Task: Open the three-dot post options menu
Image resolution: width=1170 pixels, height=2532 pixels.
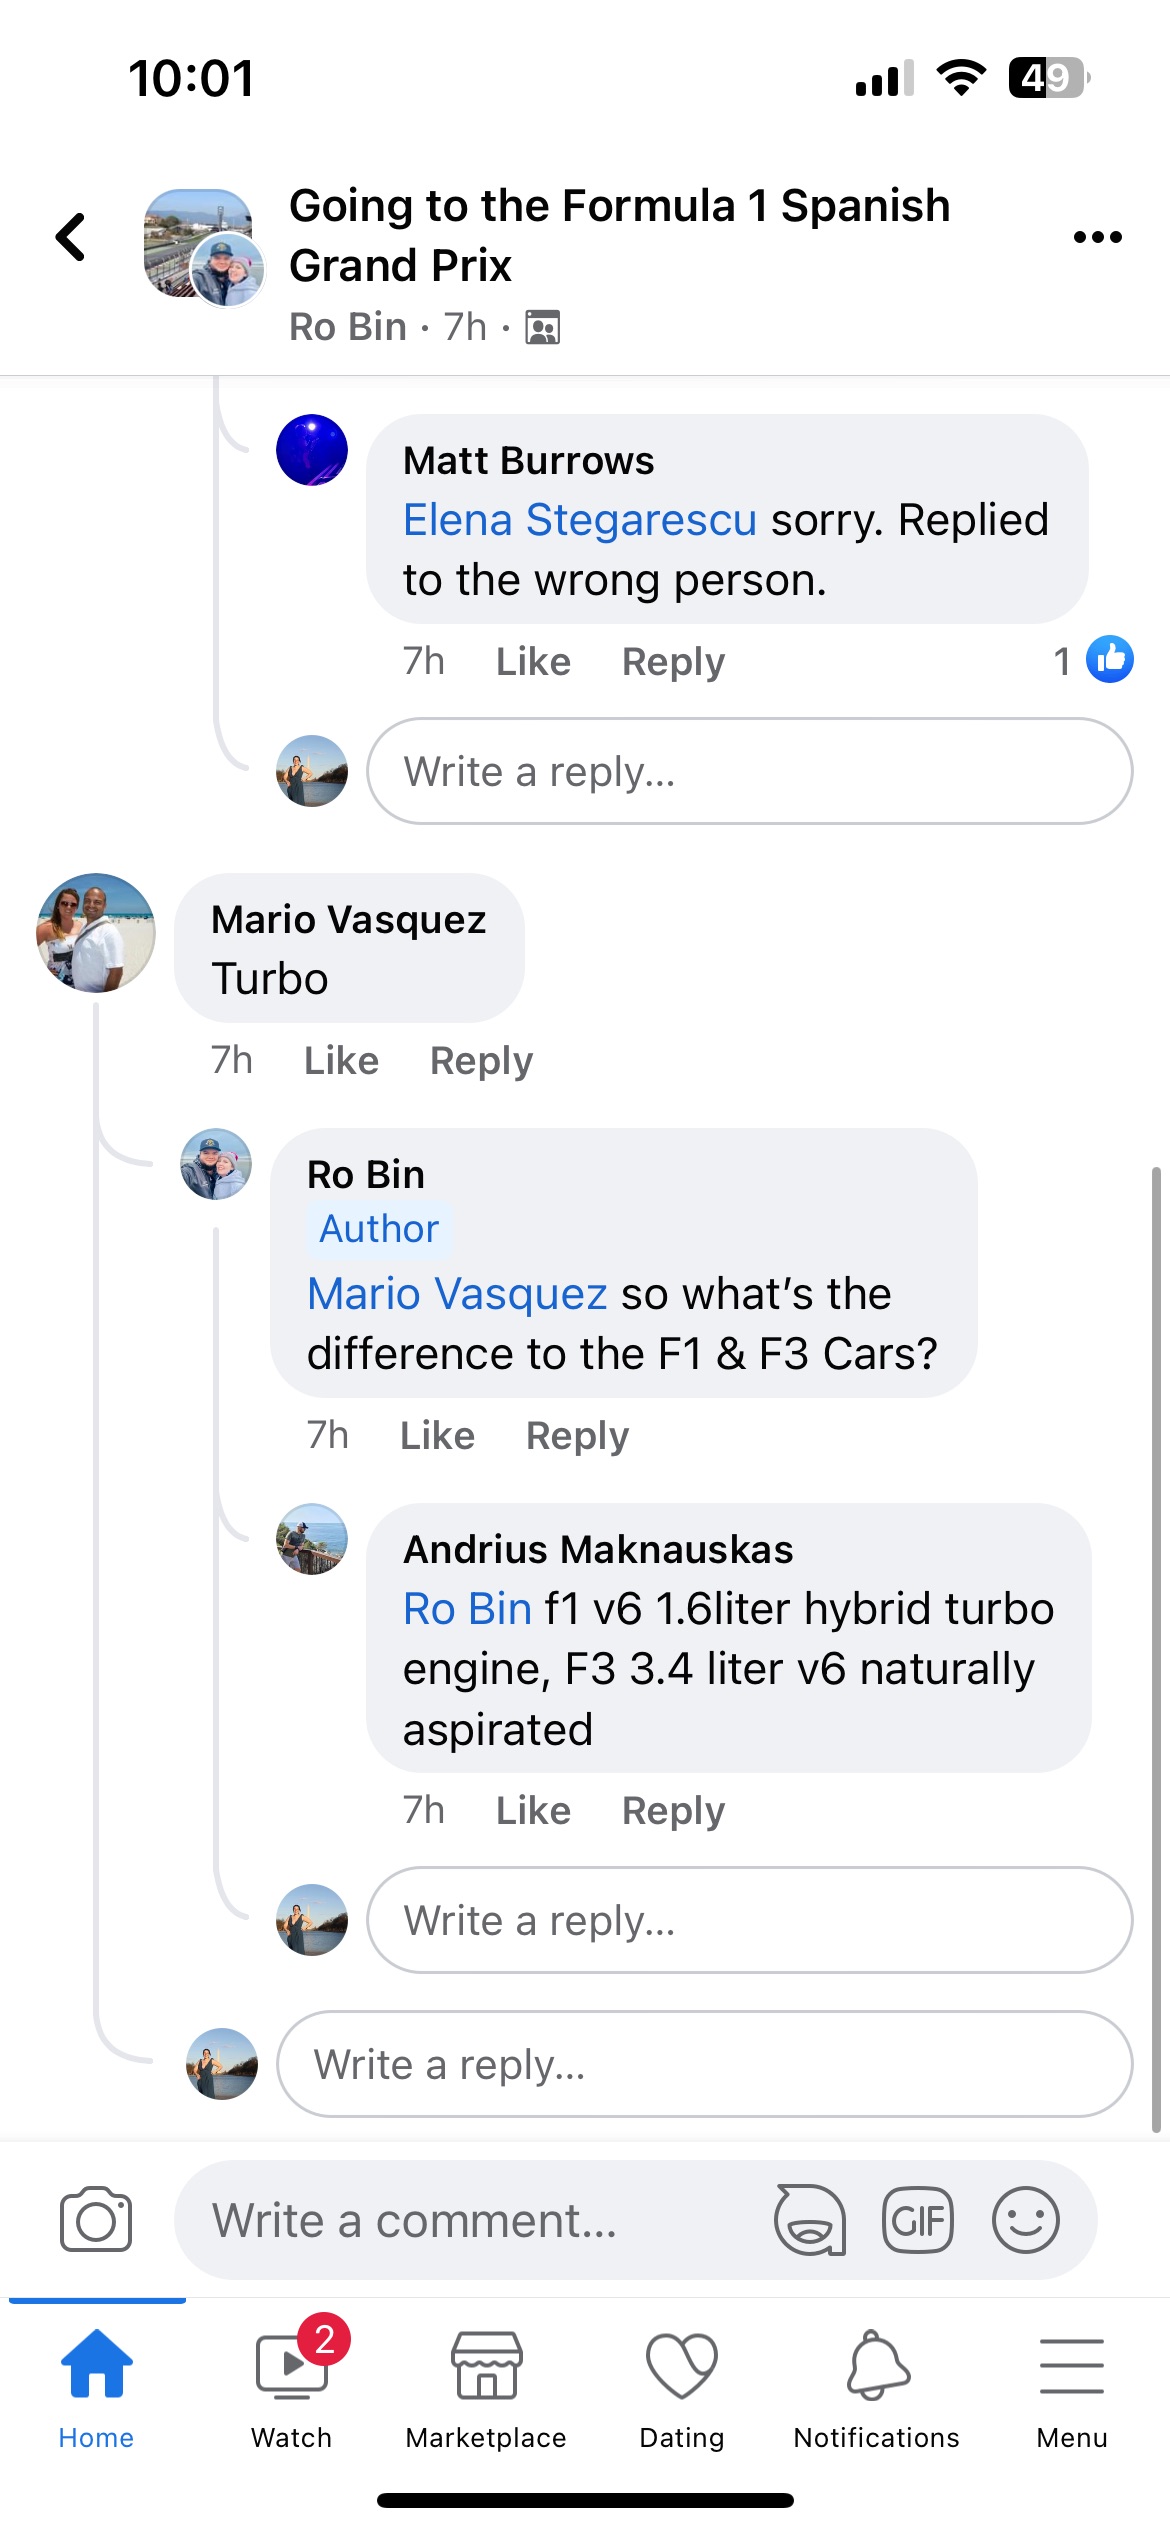Action: click(1097, 237)
